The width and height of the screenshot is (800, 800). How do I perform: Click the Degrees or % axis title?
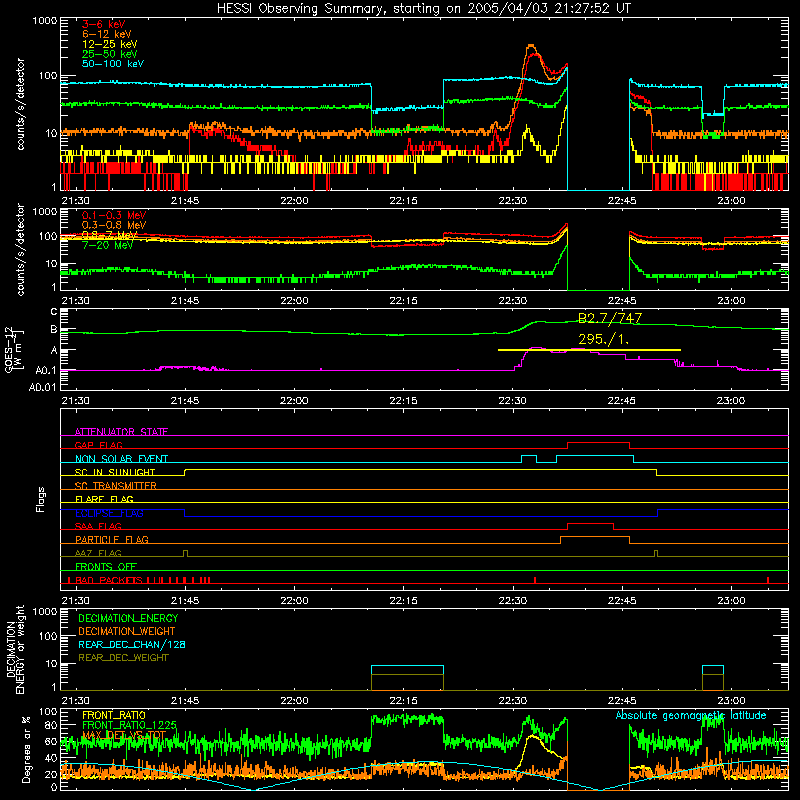click(26, 749)
